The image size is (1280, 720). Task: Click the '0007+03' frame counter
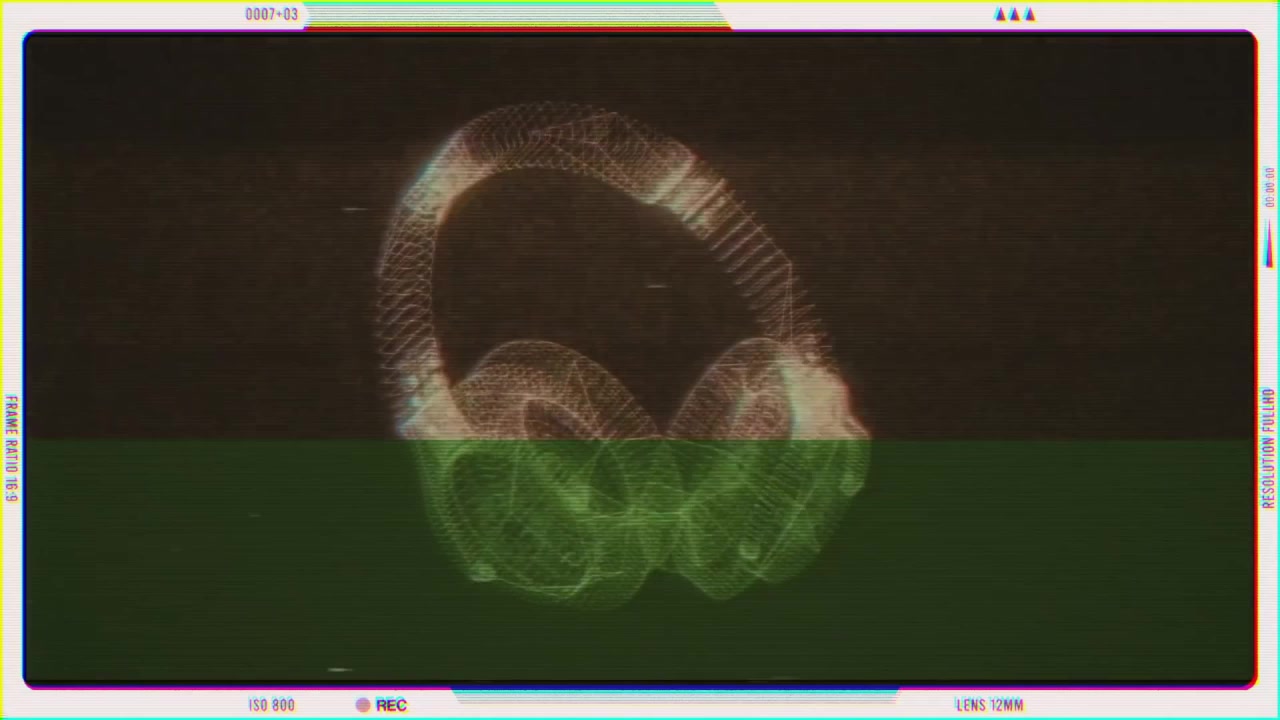click(272, 14)
